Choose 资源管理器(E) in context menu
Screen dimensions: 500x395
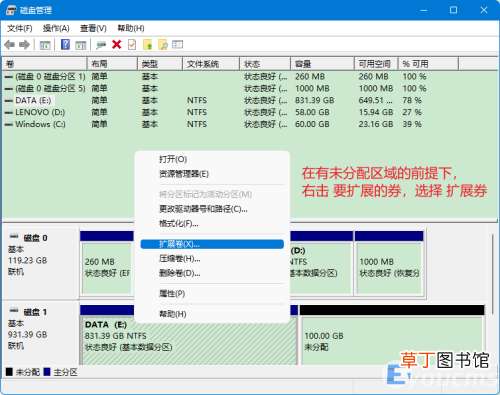click(x=212, y=174)
